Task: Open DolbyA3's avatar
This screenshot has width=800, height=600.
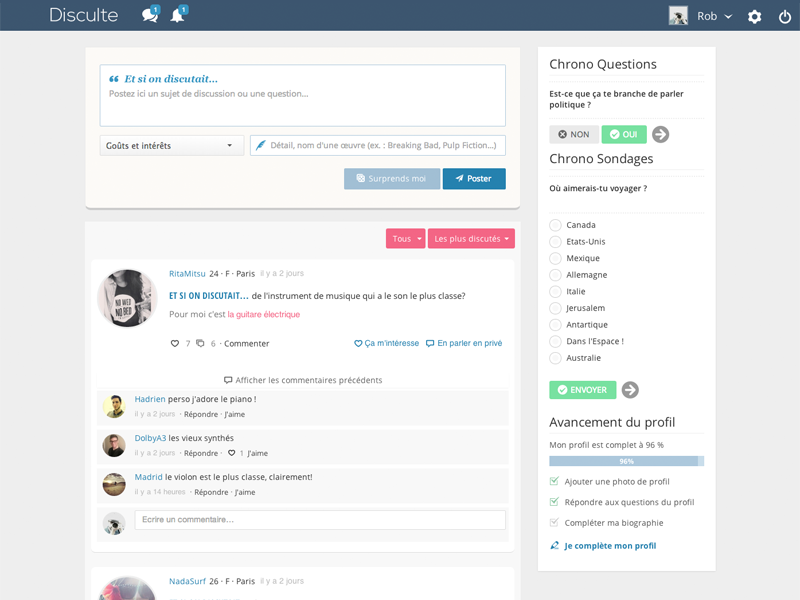Action: pyautogui.click(x=114, y=445)
